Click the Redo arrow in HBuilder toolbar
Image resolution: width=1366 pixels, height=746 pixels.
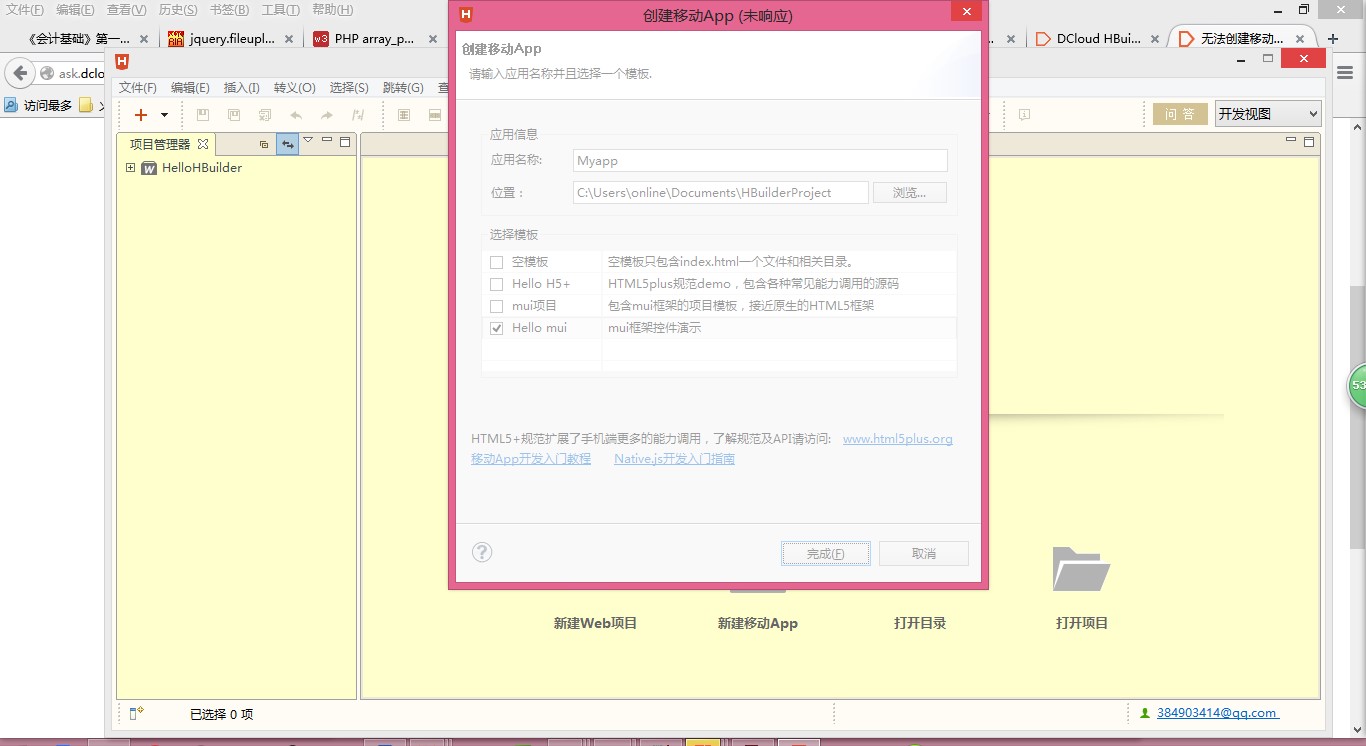pyautogui.click(x=327, y=115)
